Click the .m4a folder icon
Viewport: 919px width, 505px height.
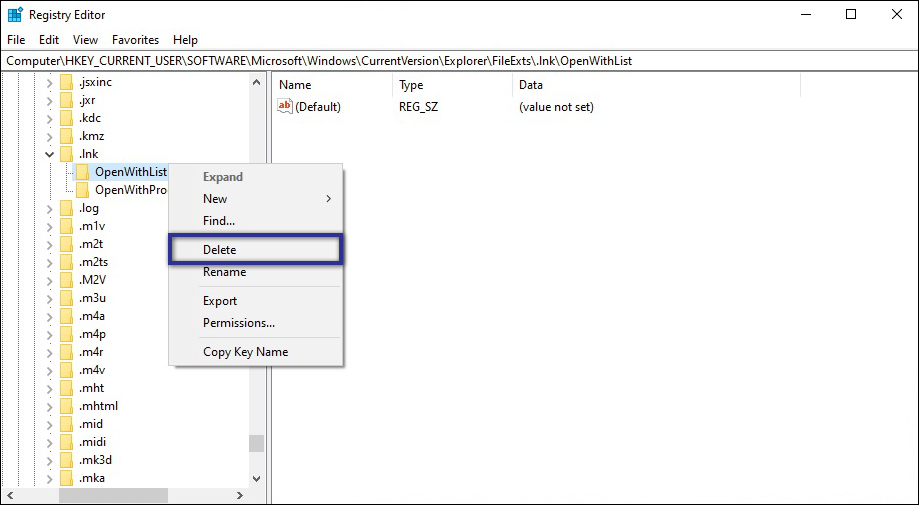66,316
